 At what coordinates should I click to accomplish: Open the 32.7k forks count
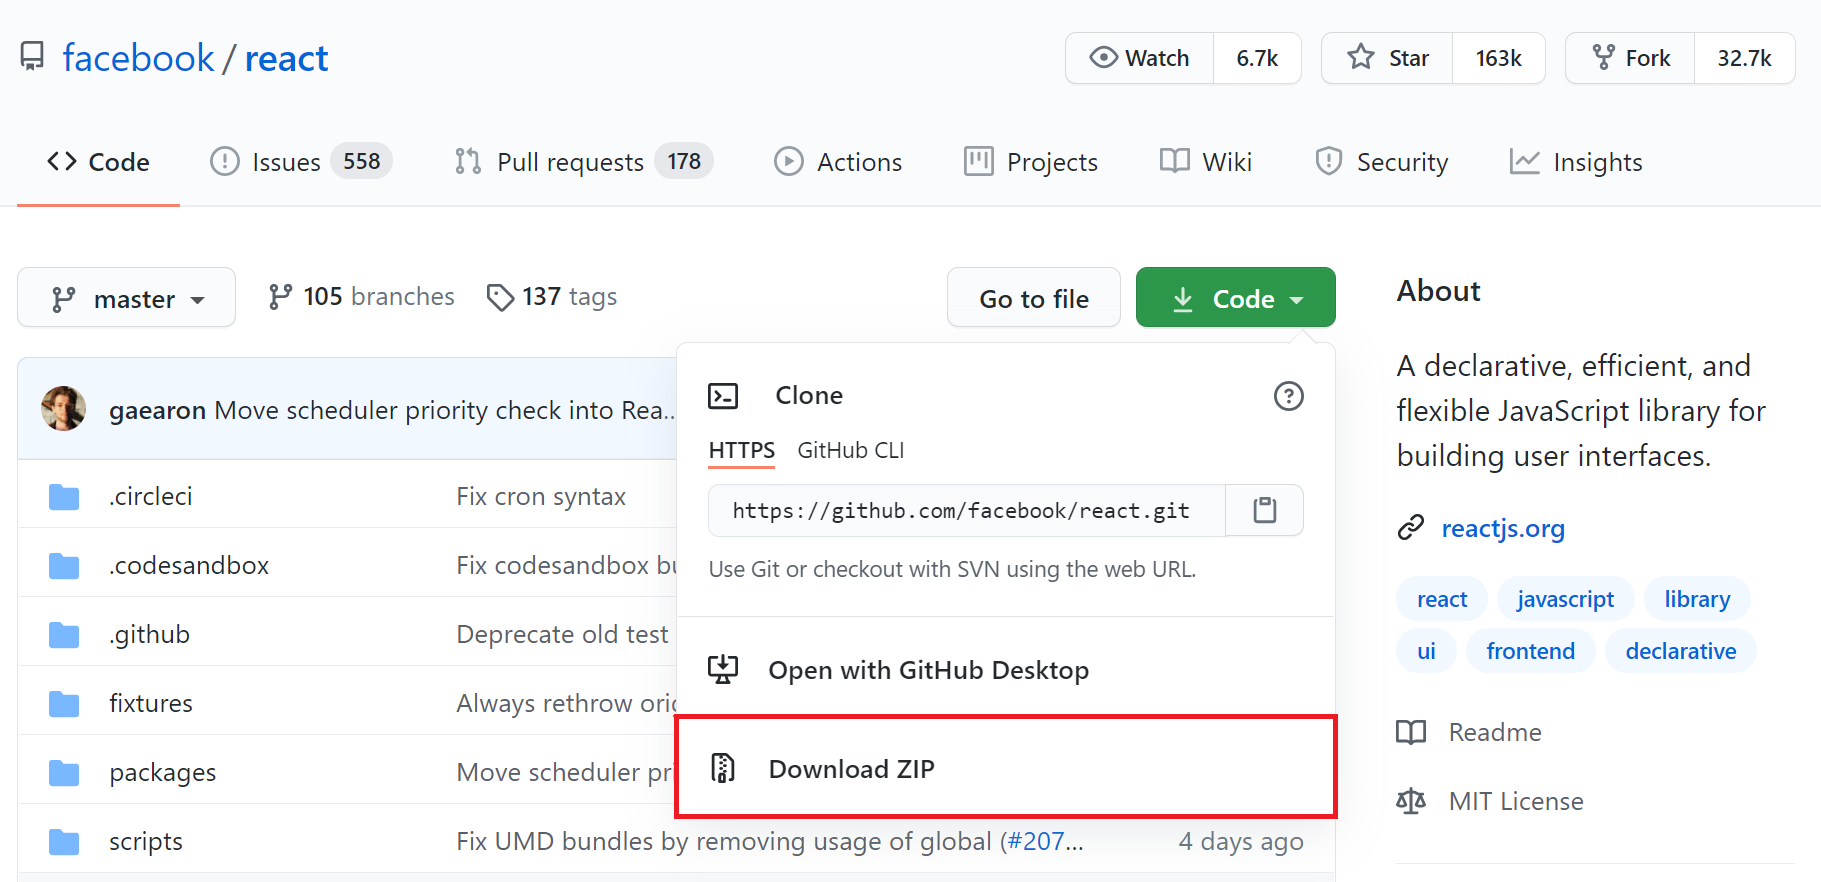[1744, 58]
